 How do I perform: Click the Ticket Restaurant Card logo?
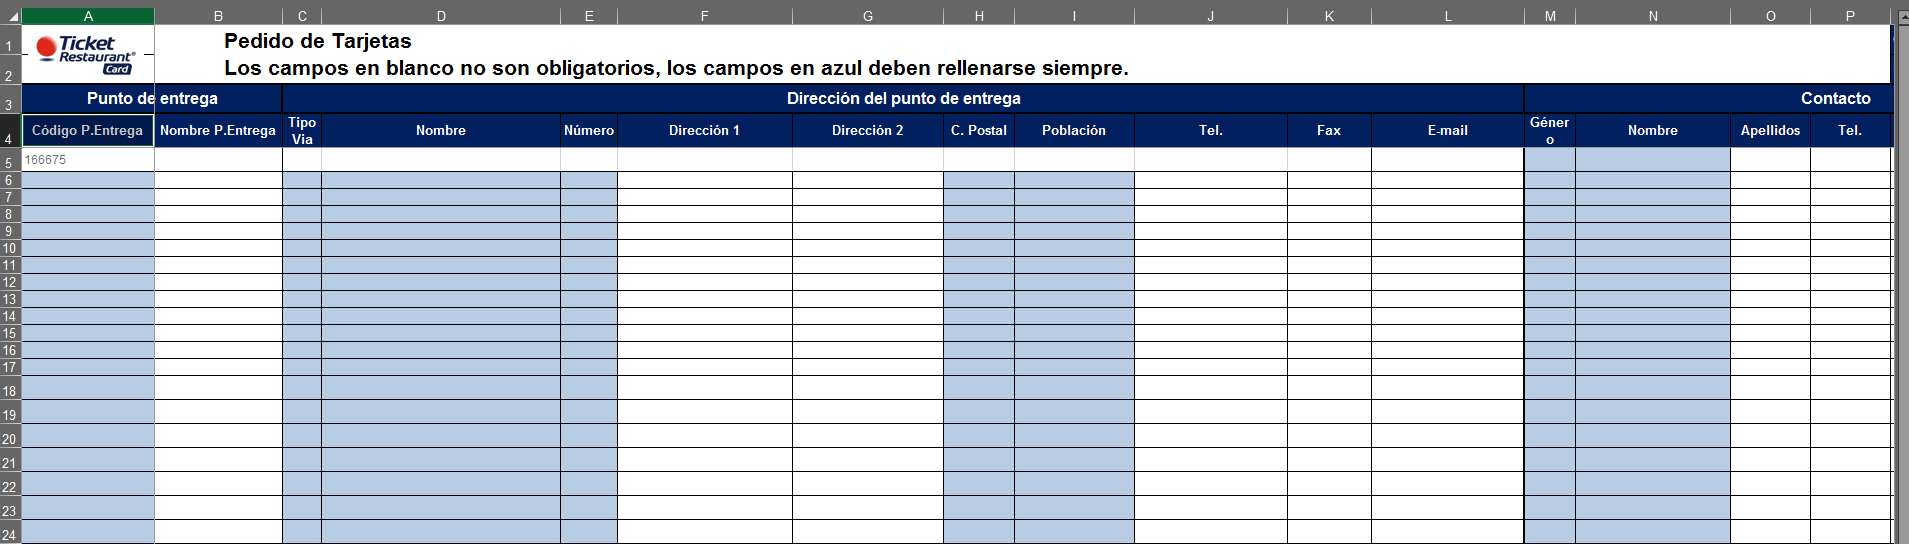[86, 55]
